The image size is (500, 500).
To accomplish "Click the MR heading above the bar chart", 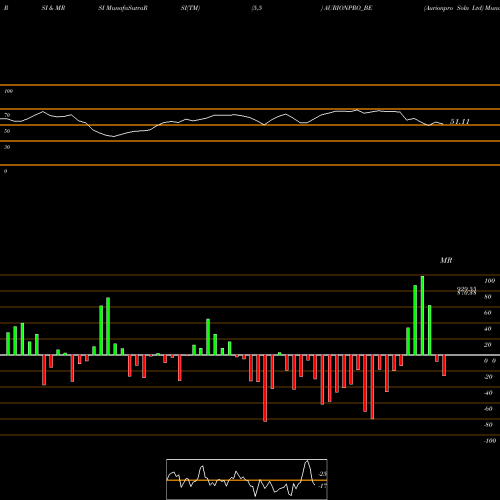I will pos(446,260).
